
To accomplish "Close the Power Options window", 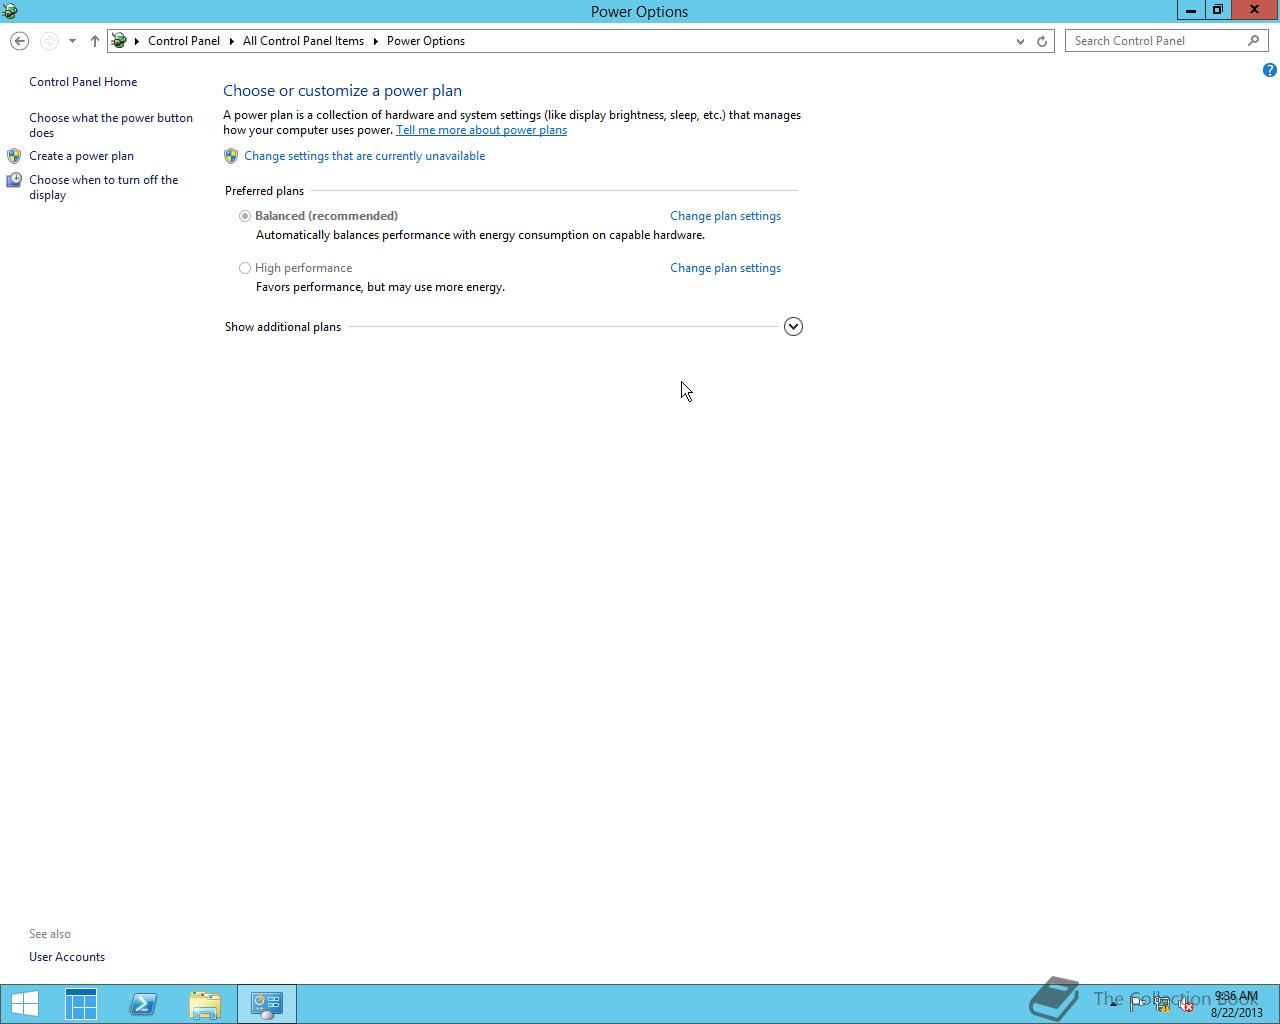I will [x=1254, y=10].
